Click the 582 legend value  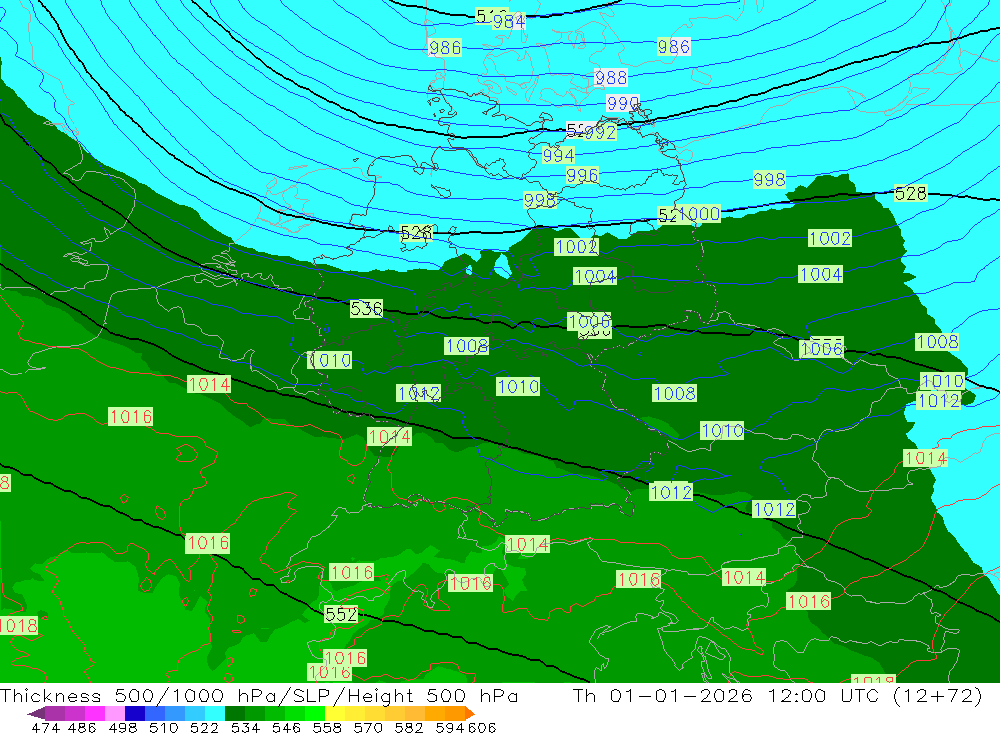pyautogui.click(x=409, y=727)
